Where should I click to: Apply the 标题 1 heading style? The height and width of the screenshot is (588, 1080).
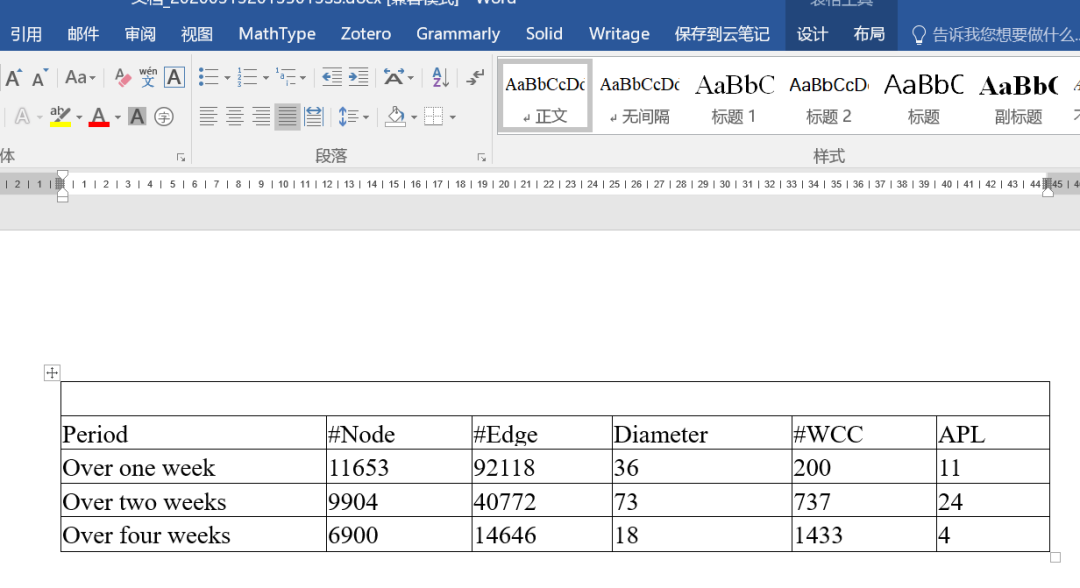(734, 96)
